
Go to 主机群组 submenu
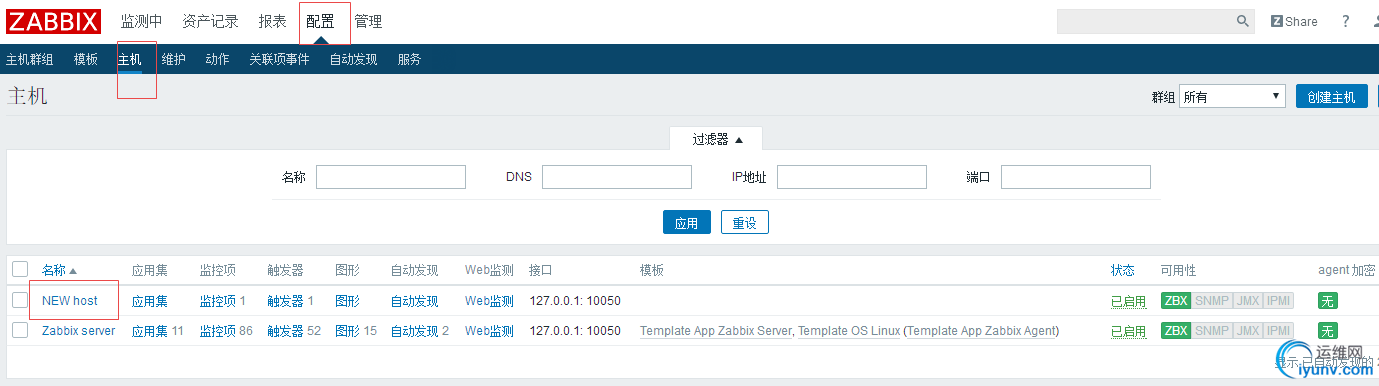[30, 59]
